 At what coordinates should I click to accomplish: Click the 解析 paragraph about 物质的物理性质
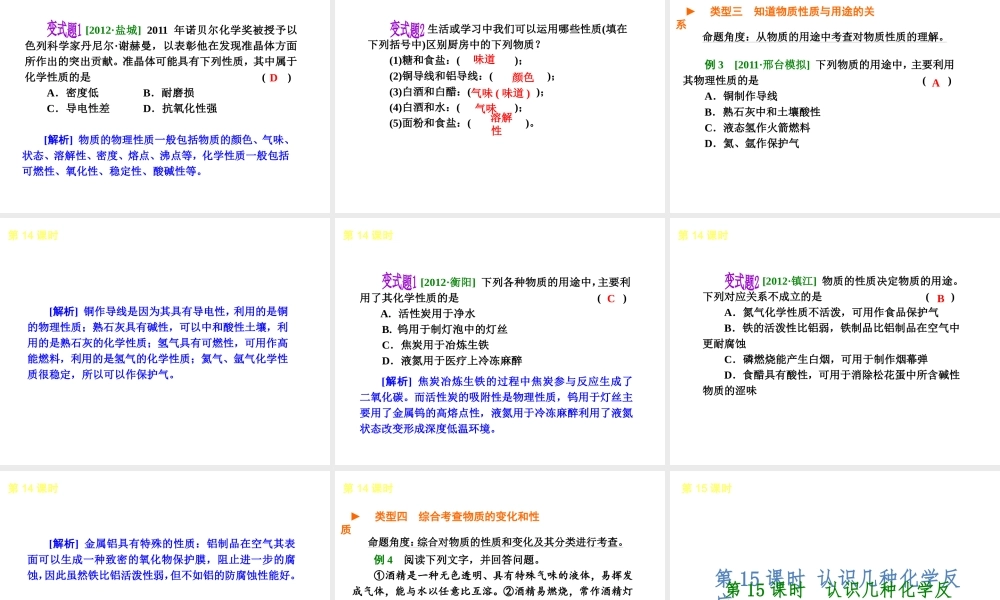156,156
